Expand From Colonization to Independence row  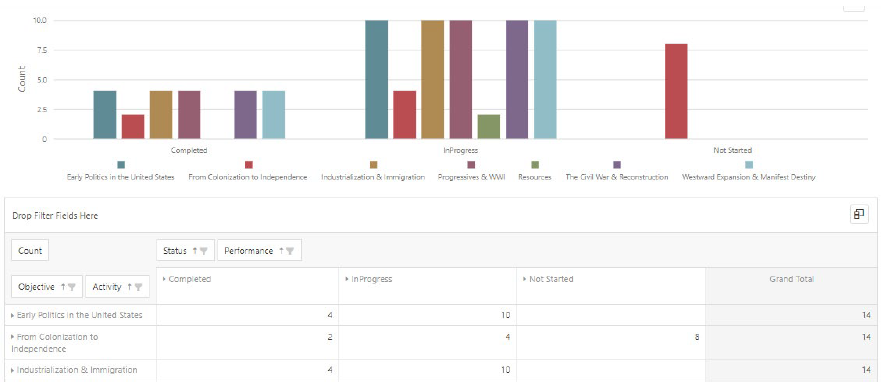(x=13, y=337)
